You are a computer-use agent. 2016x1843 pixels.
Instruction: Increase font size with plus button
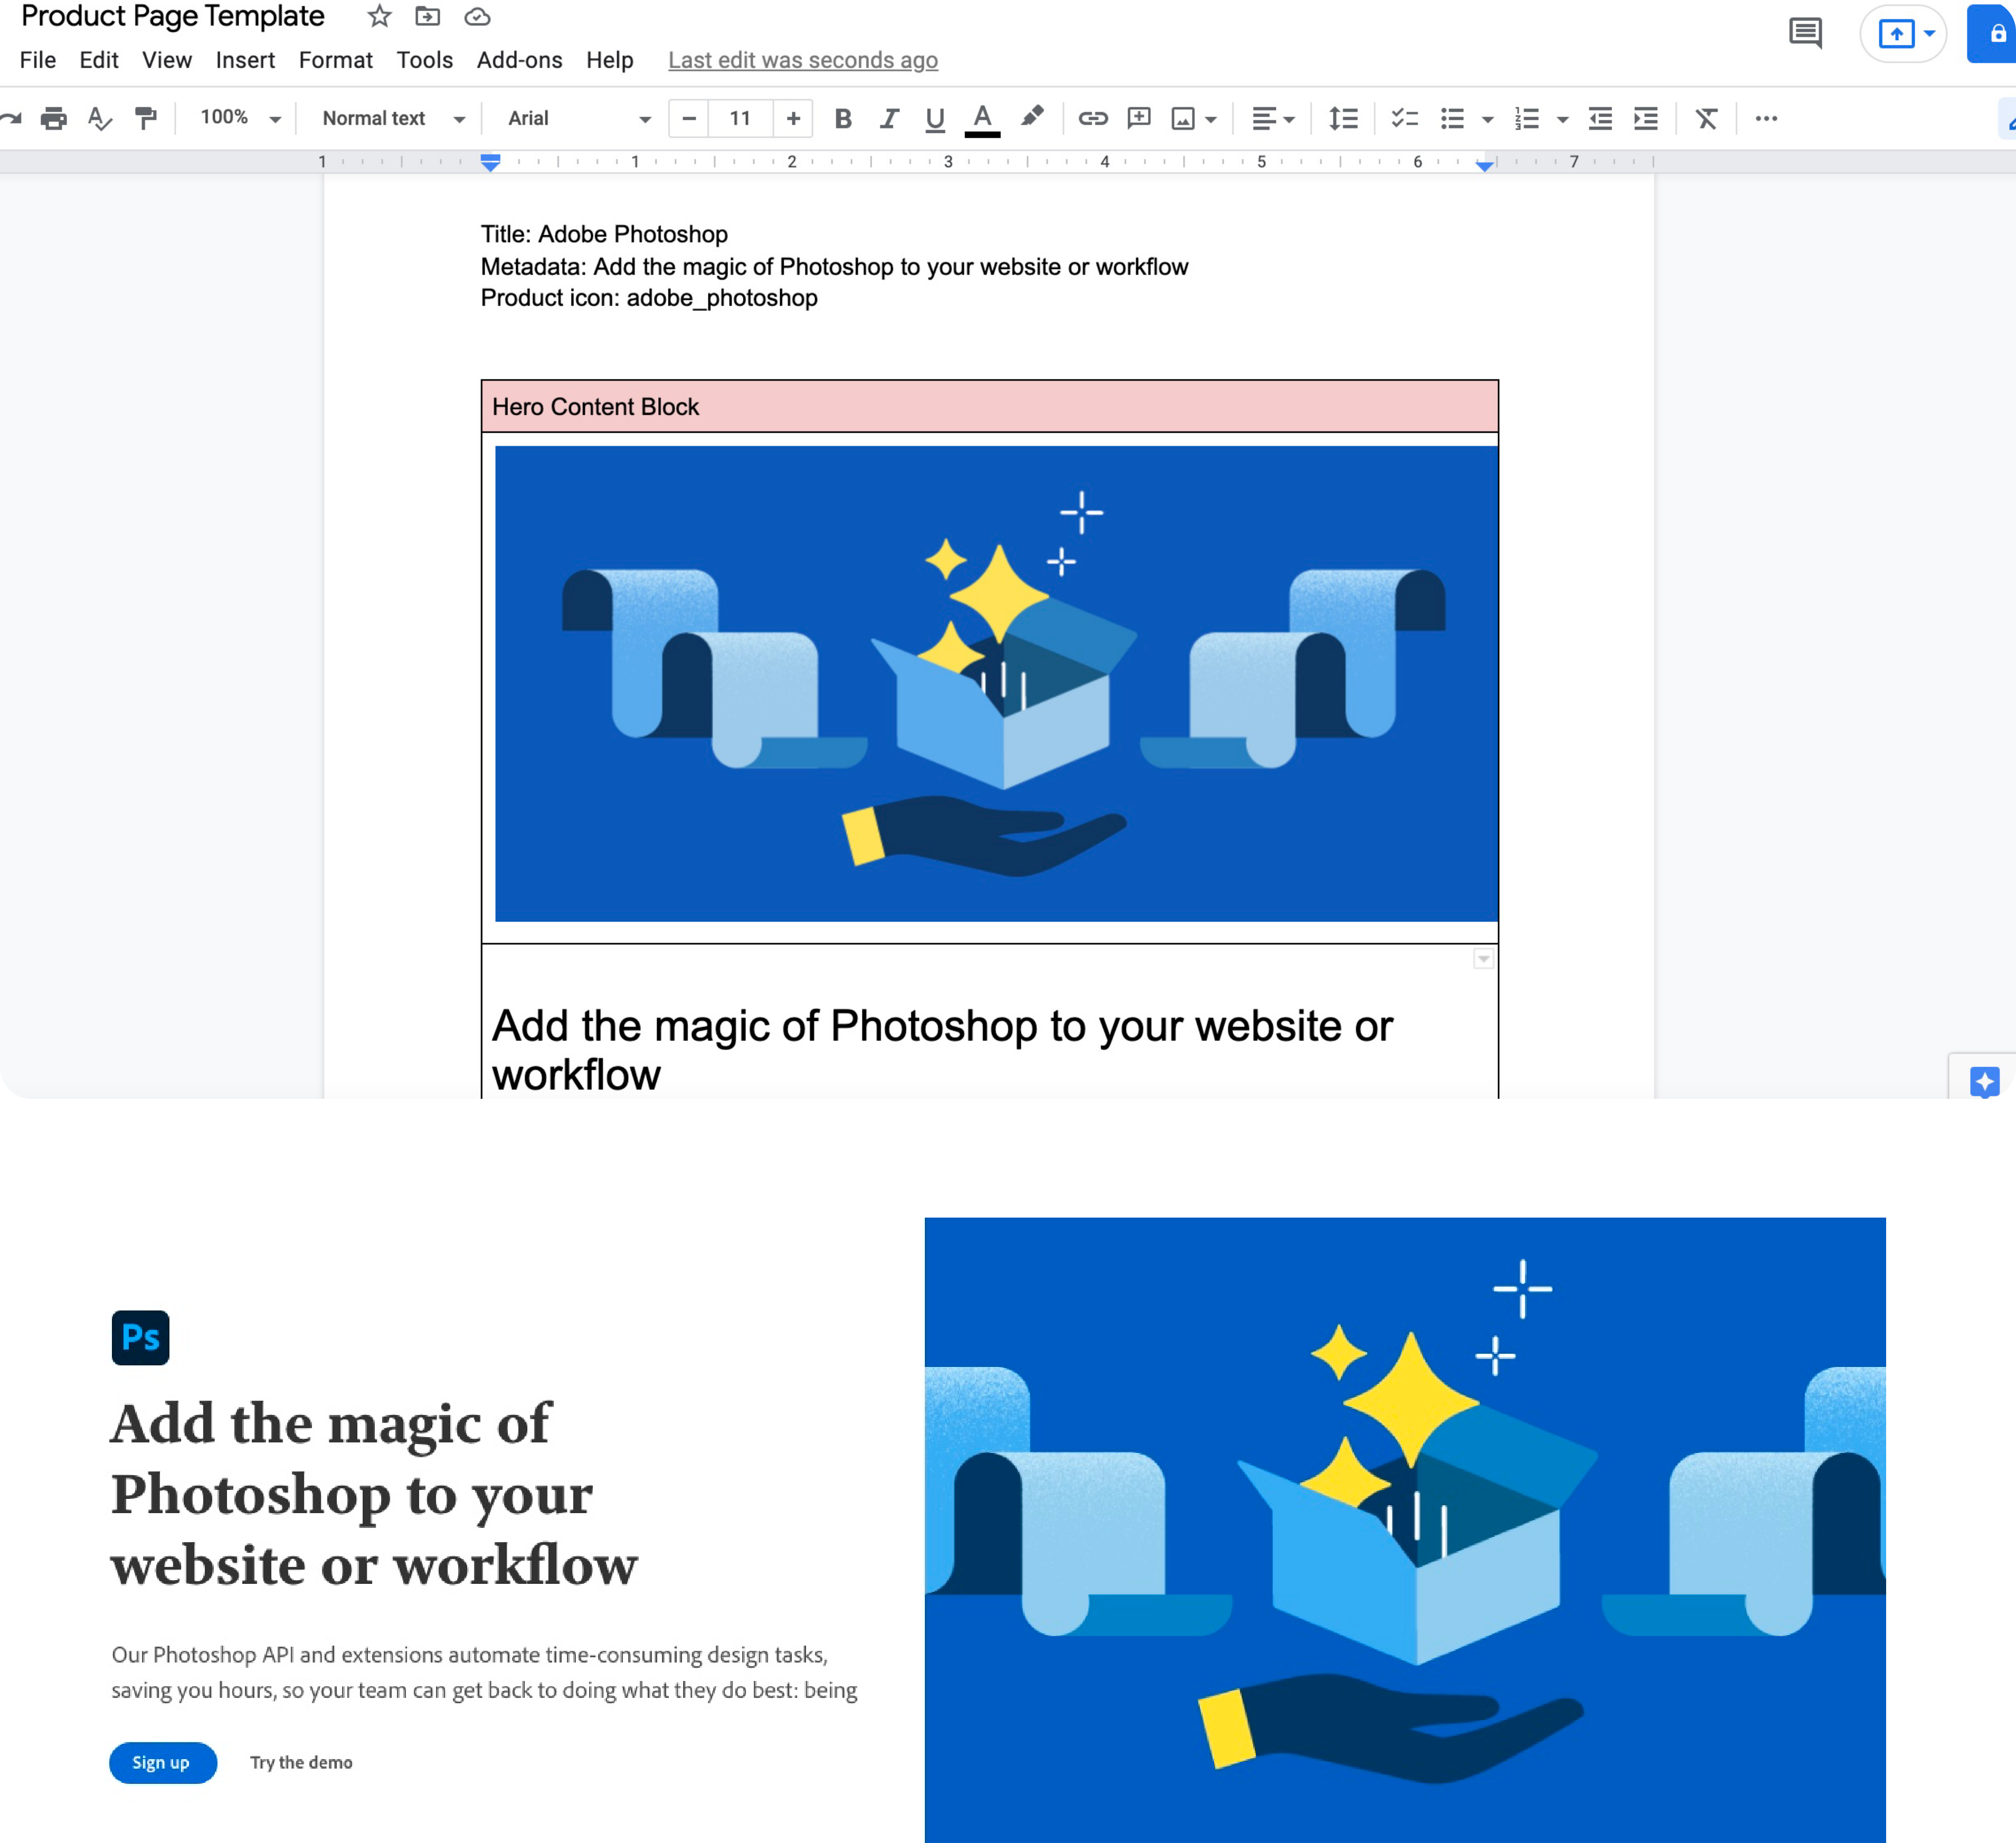pos(793,118)
